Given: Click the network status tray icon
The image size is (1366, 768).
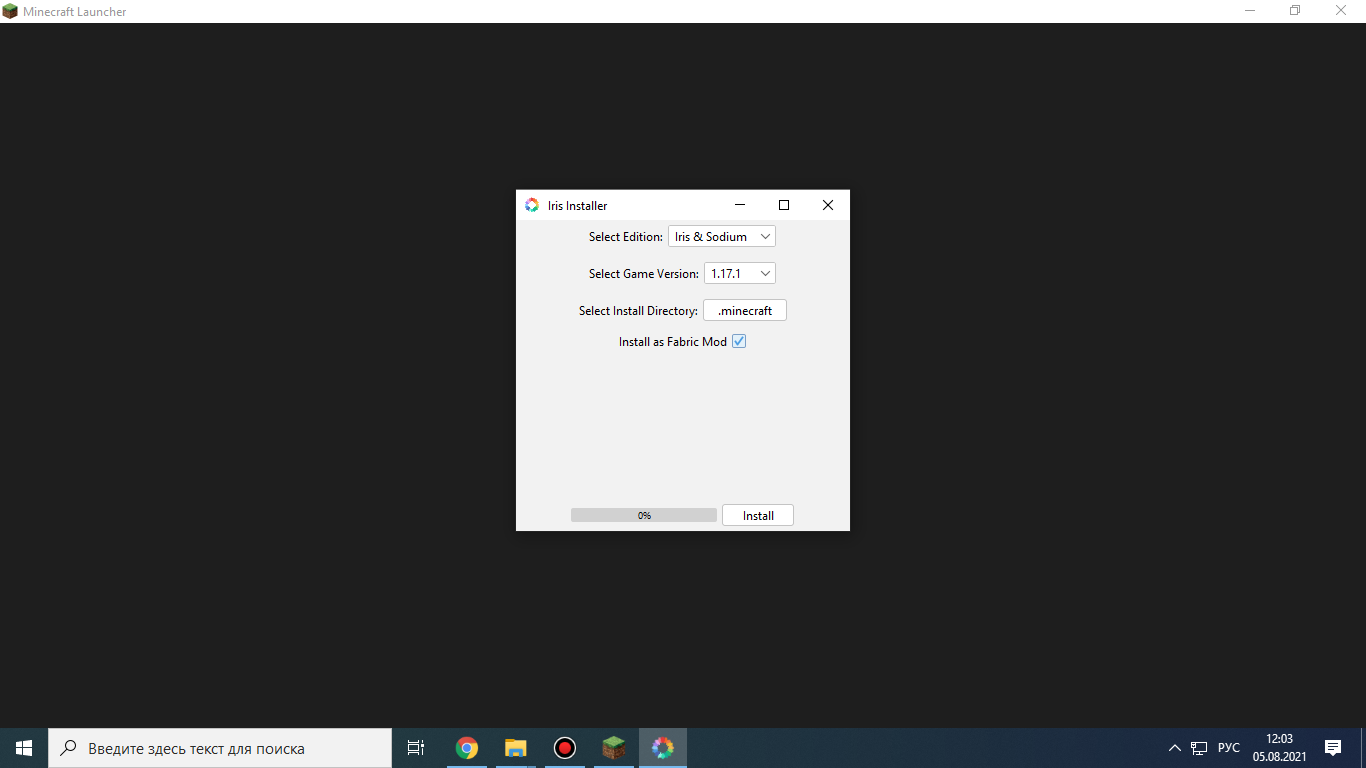Looking at the screenshot, I should point(1199,748).
